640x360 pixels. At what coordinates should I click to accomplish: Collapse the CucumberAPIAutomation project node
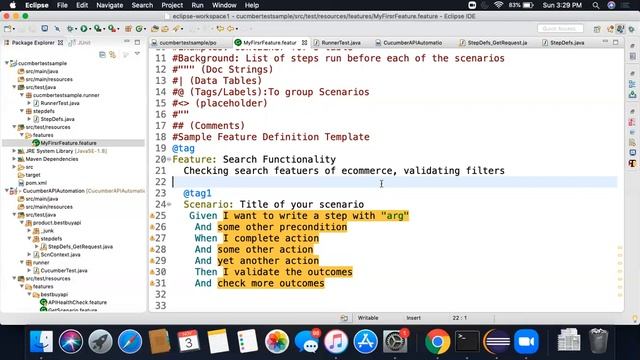point(7,191)
